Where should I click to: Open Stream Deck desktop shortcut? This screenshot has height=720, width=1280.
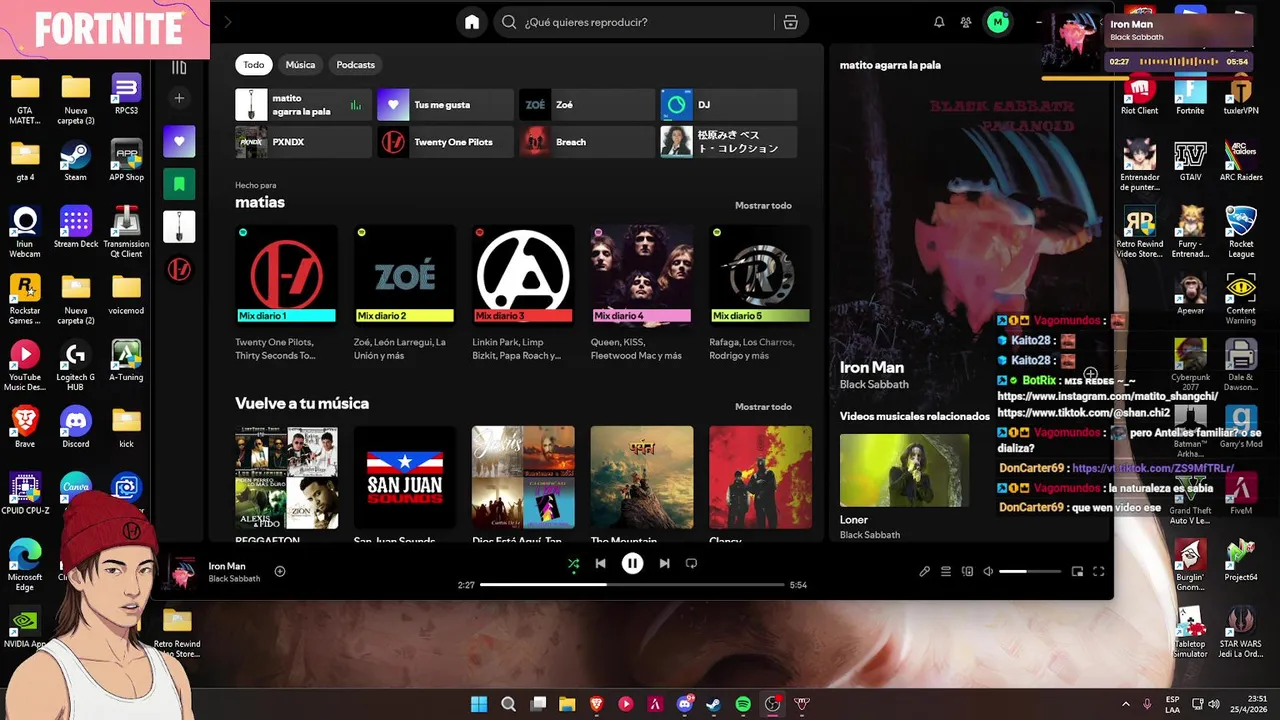coord(75,227)
